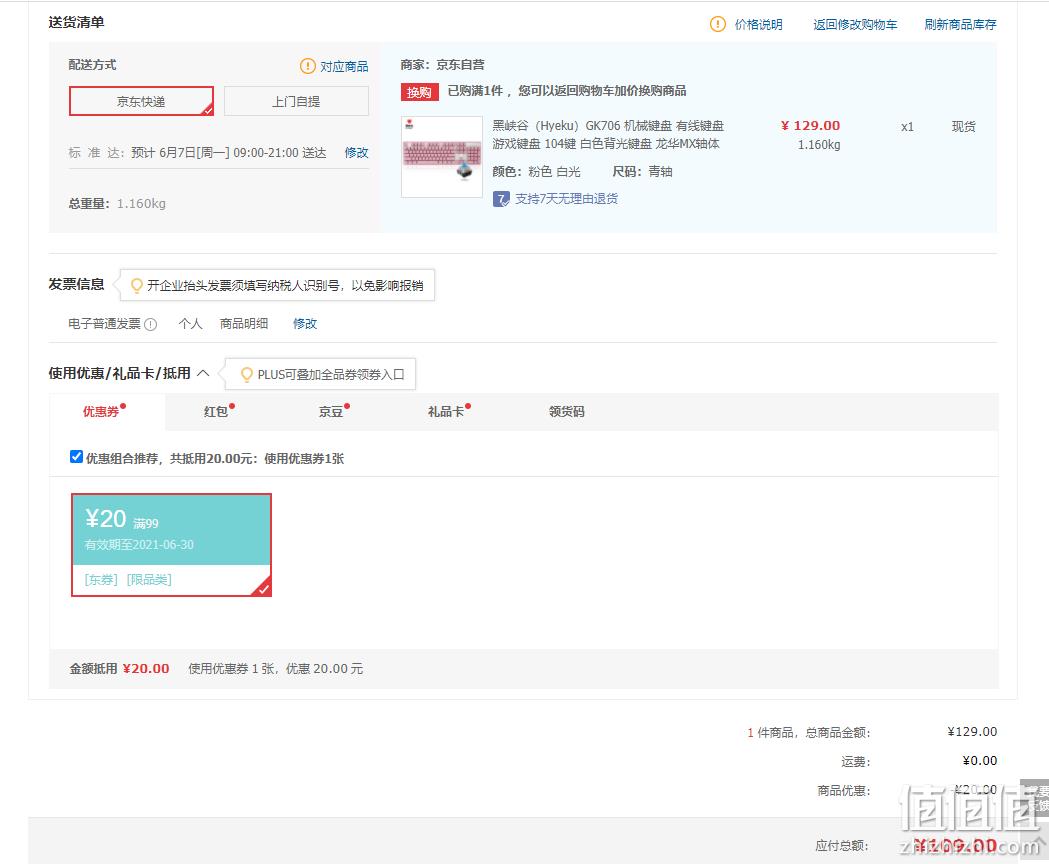Click the info icon beside 电子普通发票
The width and height of the screenshot is (1049, 864).
151,324
